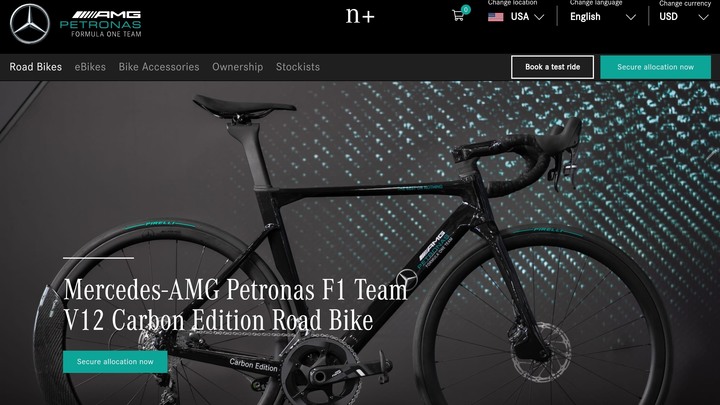Screen dimensions: 720x405
Task: Expand the USD currency selector
Action: (684, 17)
